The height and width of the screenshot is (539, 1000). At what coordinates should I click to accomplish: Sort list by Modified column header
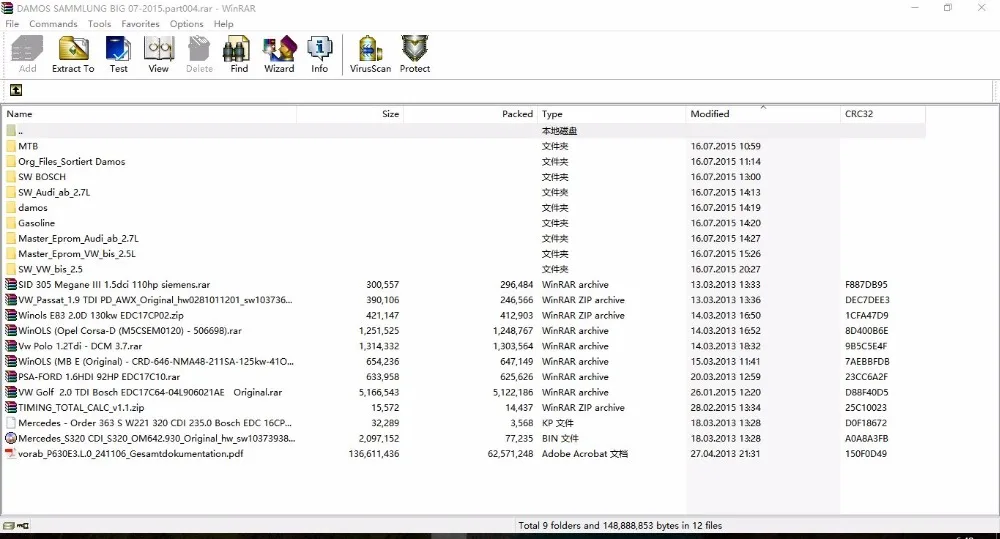(x=763, y=114)
